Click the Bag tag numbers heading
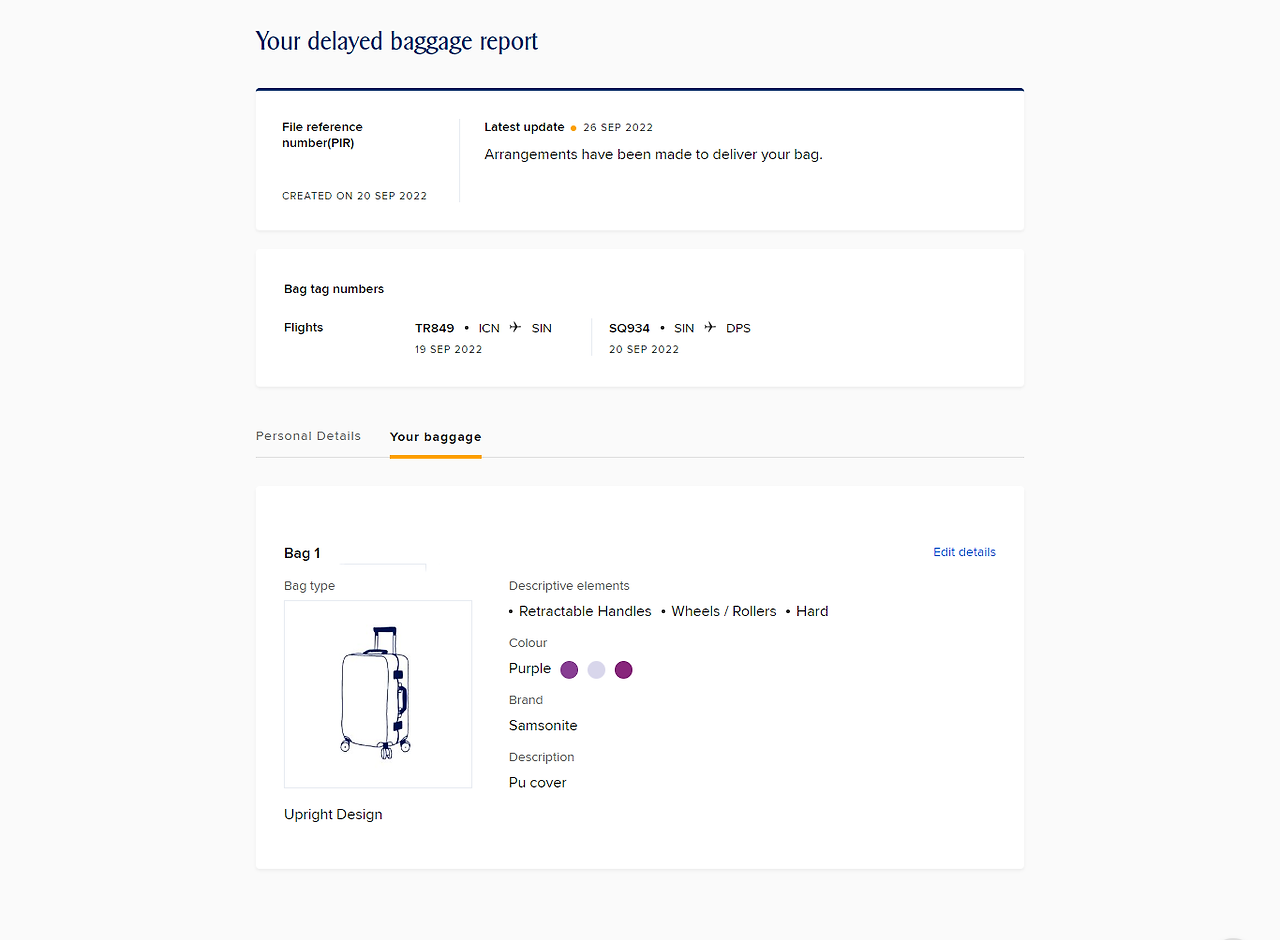Viewport: 1280px width, 940px height. pos(333,288)
